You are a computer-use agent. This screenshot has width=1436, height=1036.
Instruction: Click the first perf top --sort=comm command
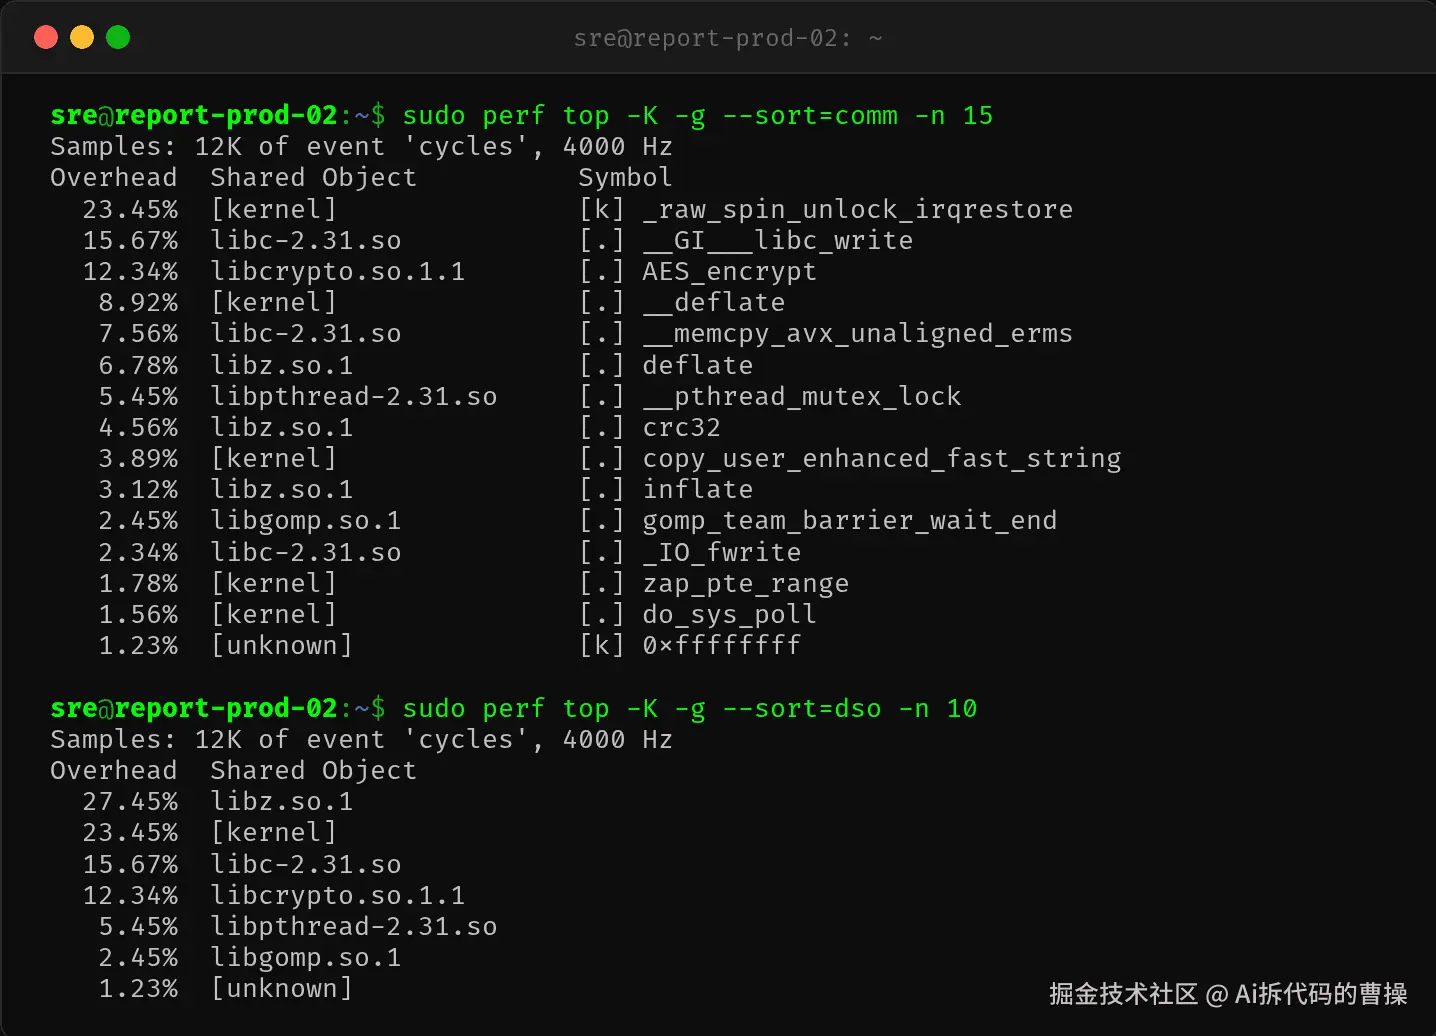coord(698,116)
